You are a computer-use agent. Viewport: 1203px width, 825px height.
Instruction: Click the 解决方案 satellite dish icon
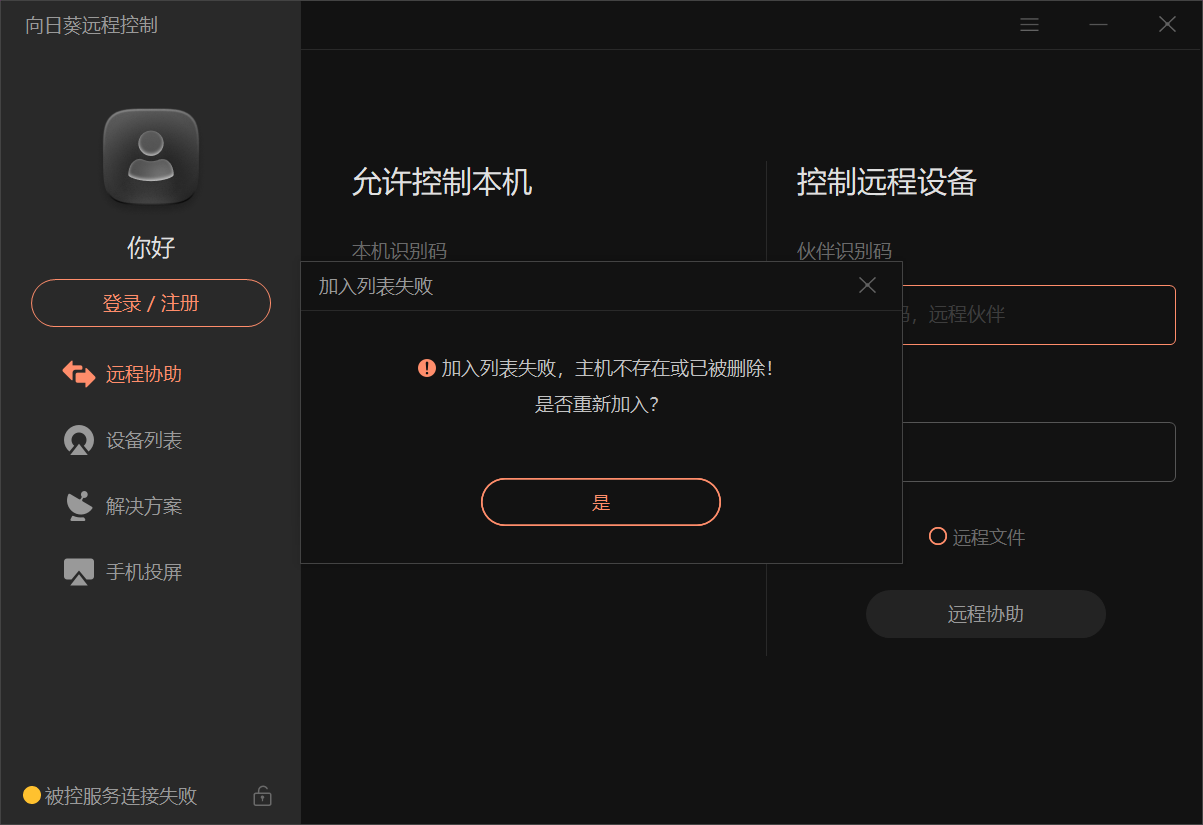(79, 506)
